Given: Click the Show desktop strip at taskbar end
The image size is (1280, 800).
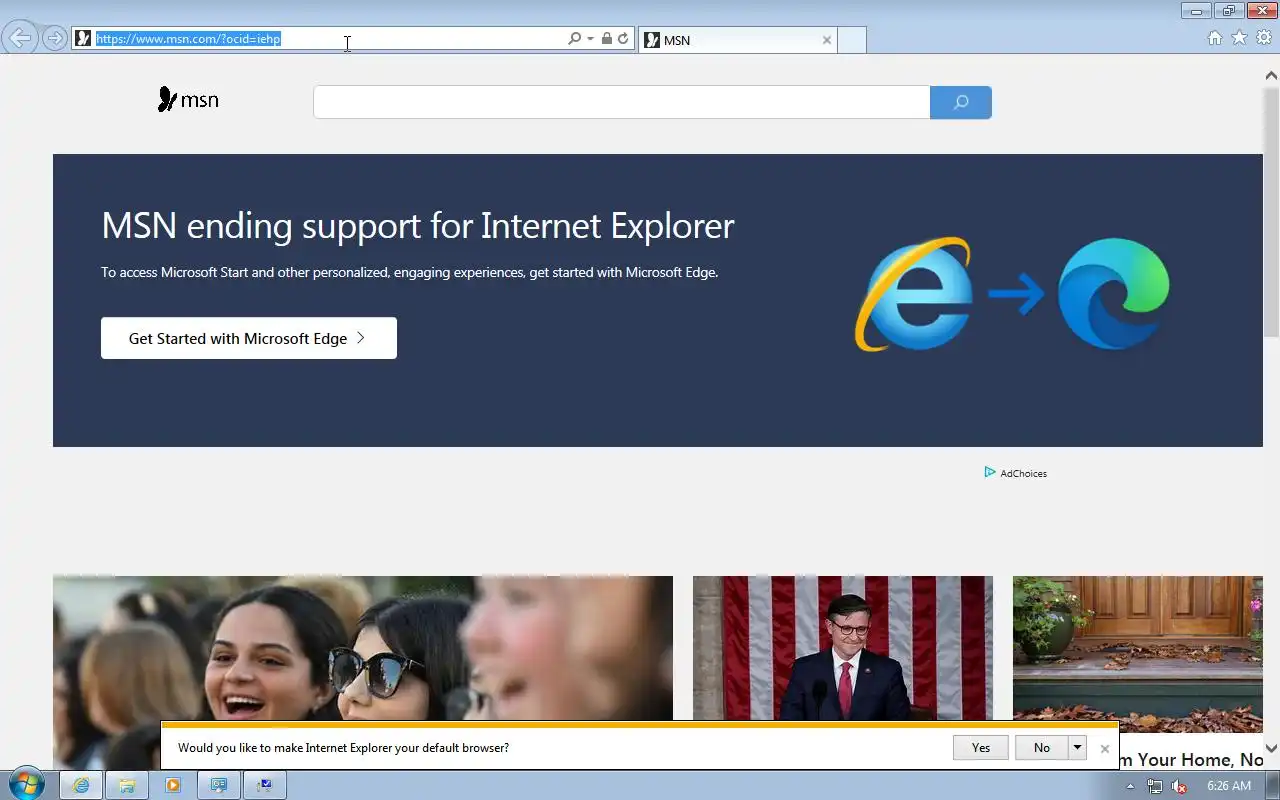Looking at the screenshot, I should pos(1272,785).
